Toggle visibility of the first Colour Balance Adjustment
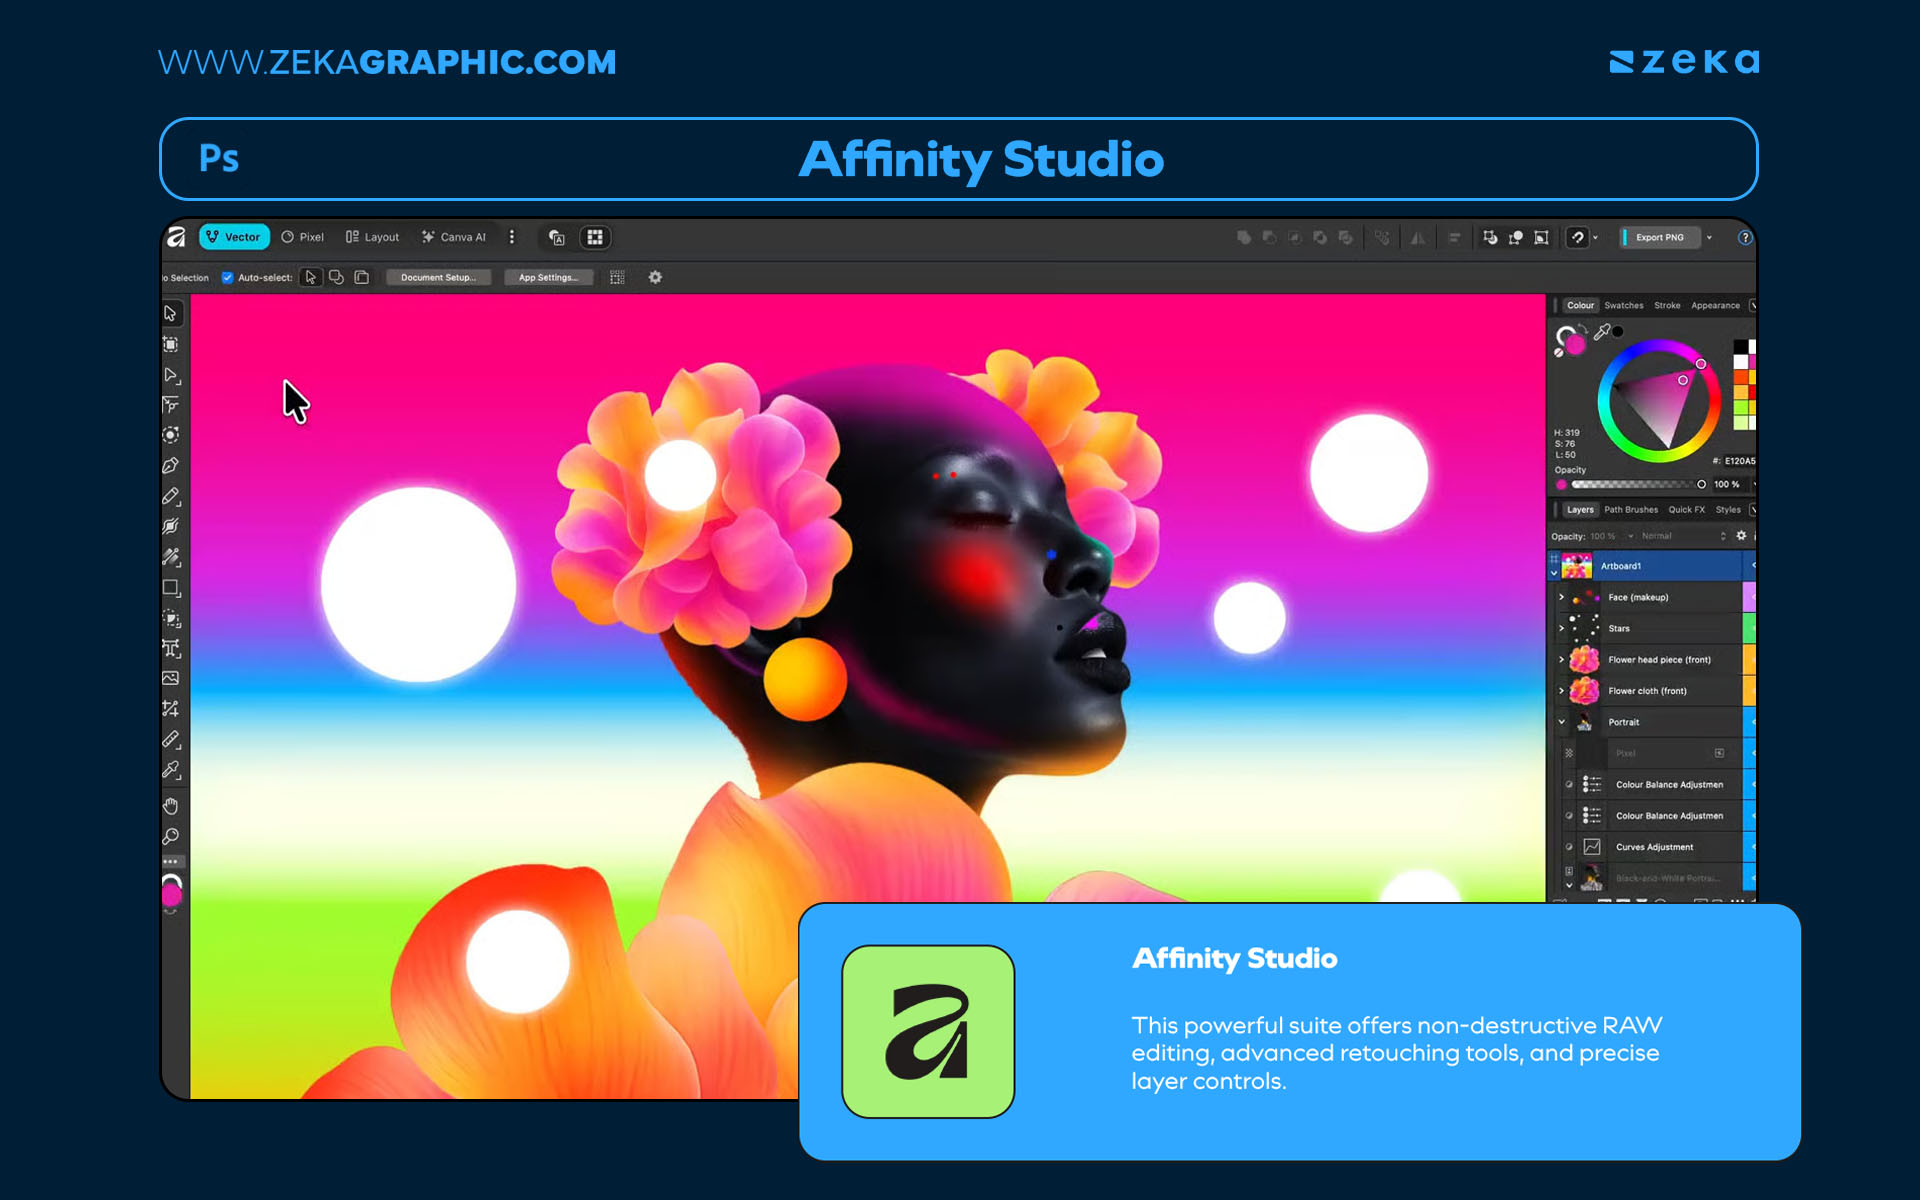The width and height of the screenshot is (1920, 1200). [1569, 784]
